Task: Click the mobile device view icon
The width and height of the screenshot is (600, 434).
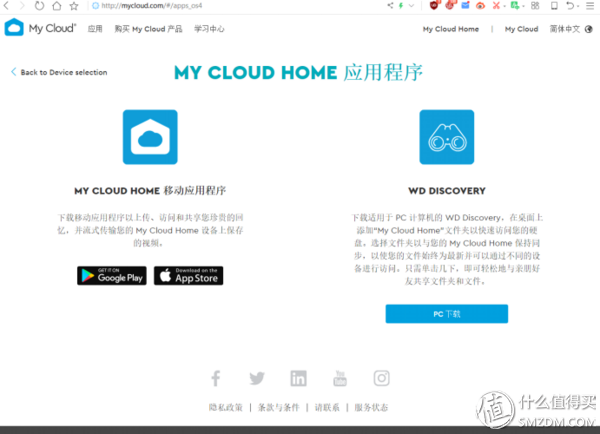Action: click(x=554, y=5)
